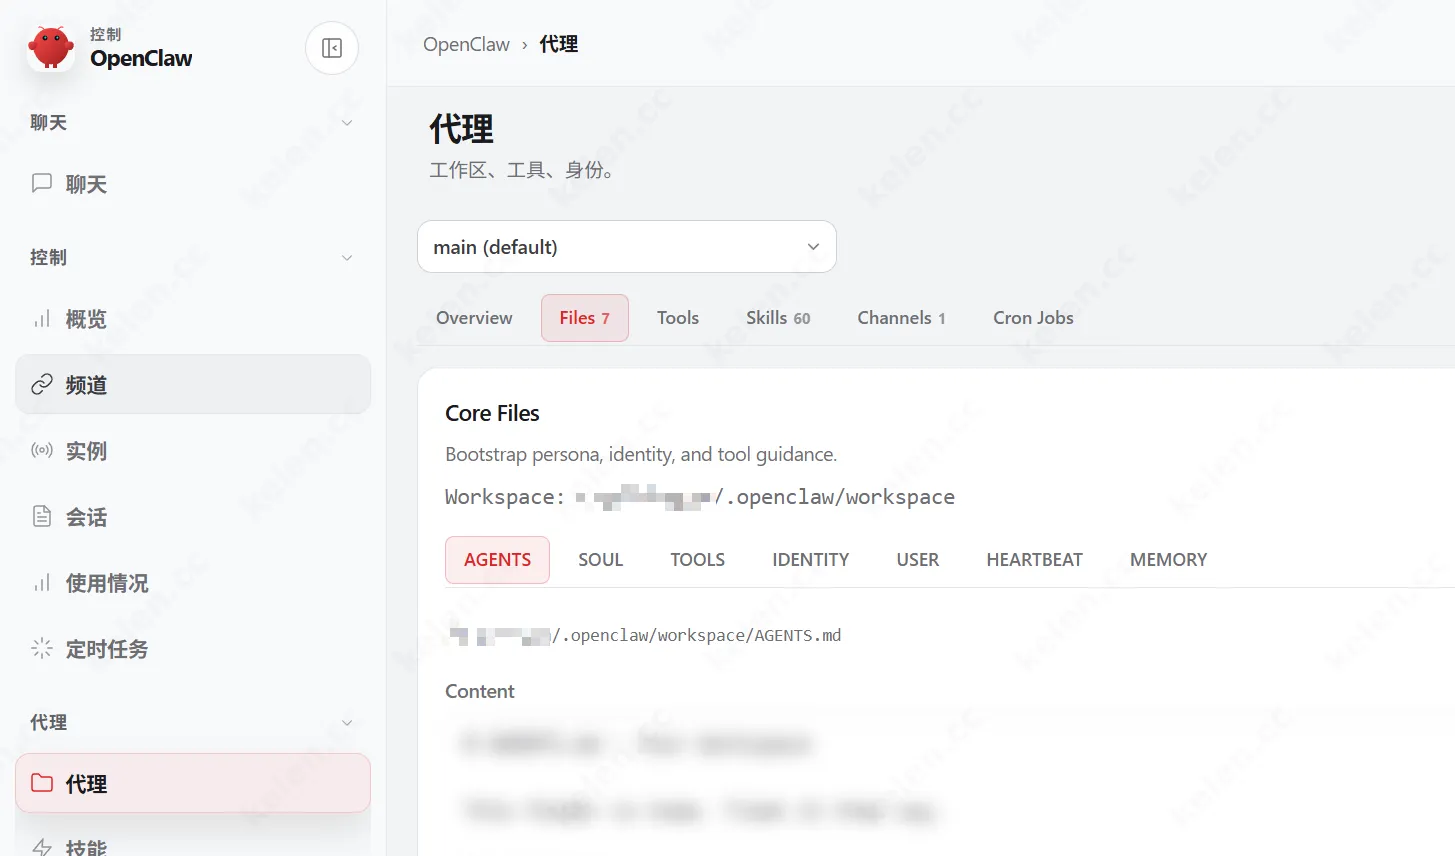Click the 频道 link icon in sidebar
The height and width of the screenshot is (856, 1455).
[40, 384]
